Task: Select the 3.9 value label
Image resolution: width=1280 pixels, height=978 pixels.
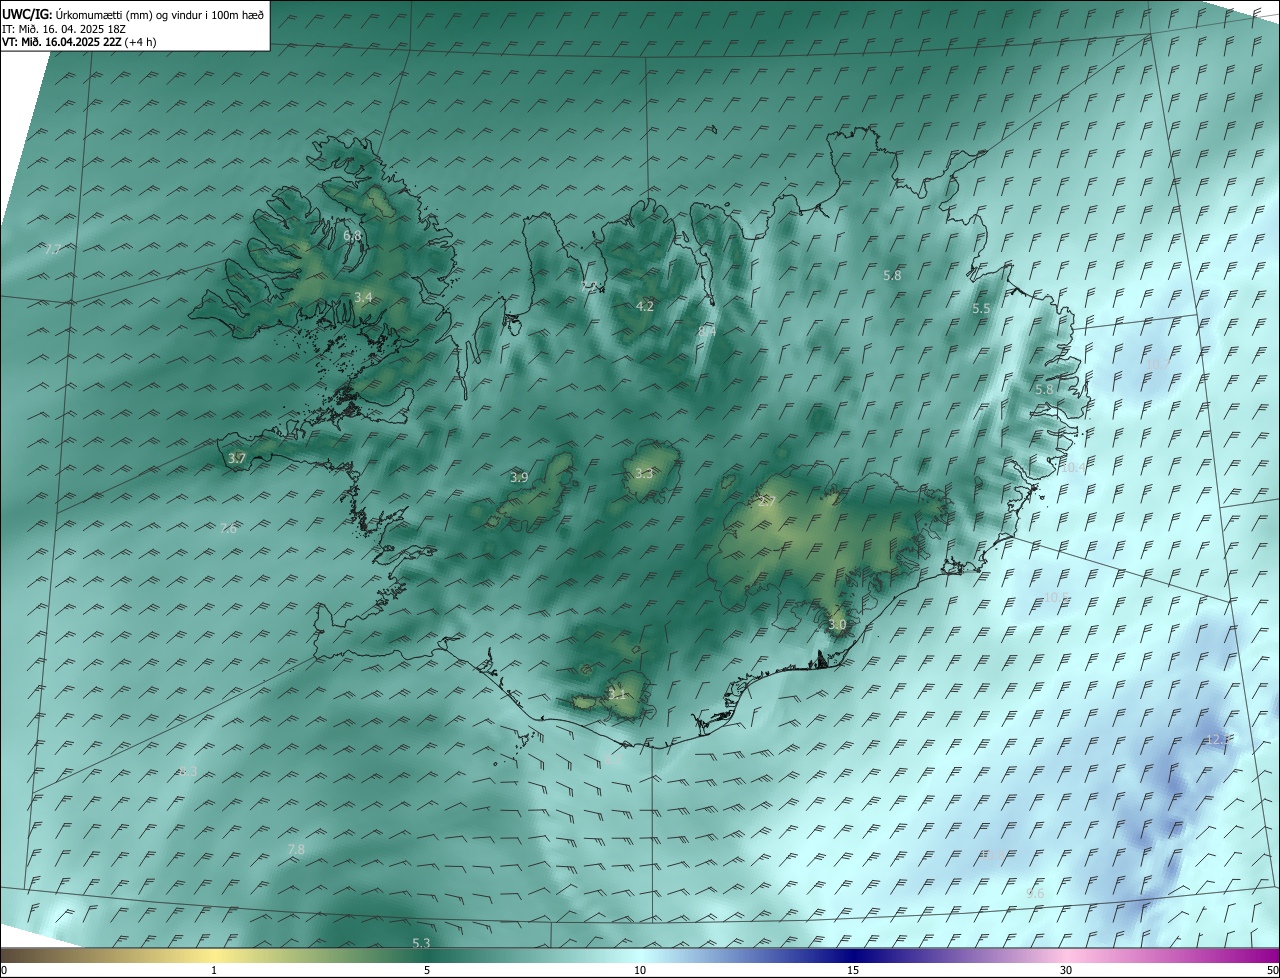Action: point(519,478)
